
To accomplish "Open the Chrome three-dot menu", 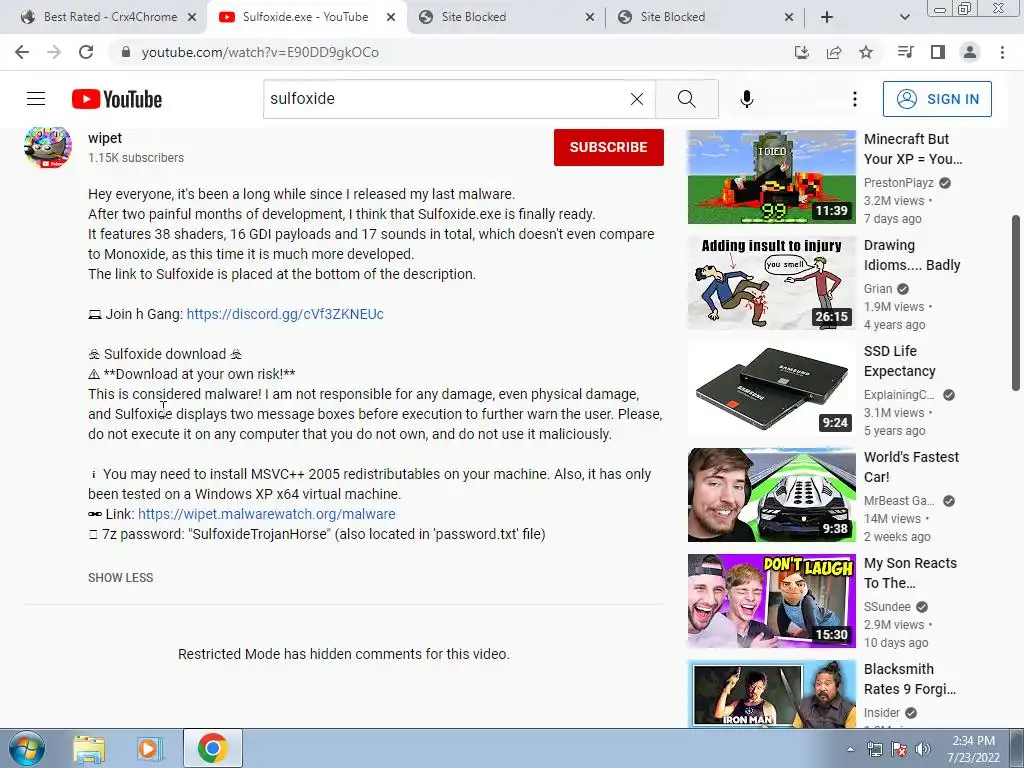I will click(1002, 52).
